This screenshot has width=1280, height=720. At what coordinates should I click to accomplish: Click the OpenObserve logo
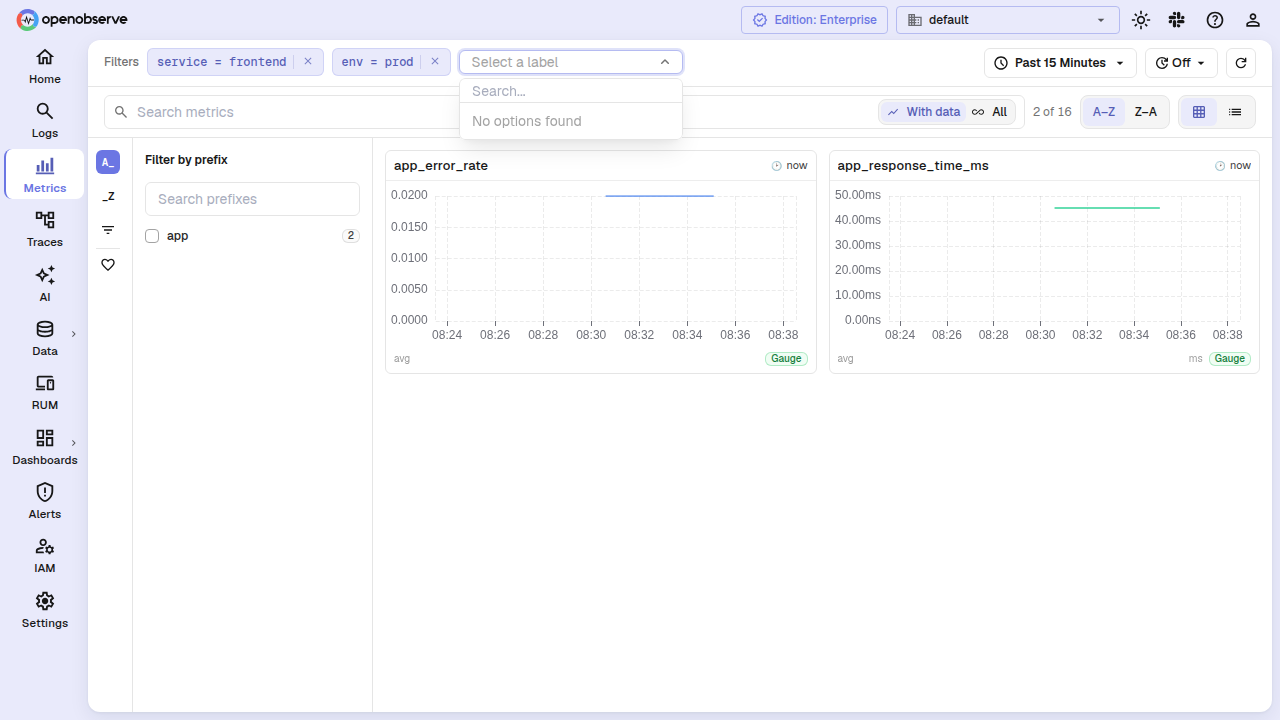(x=72, y=19)
